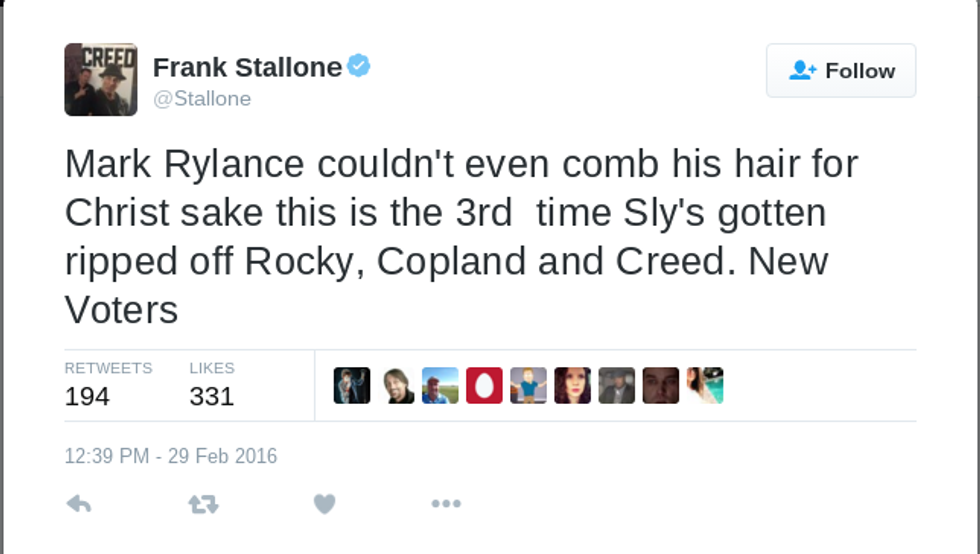This screenshot has width=980, height=554.
Task: Select the cartoon character avatar in blue shirt
Action: [528, 385]
